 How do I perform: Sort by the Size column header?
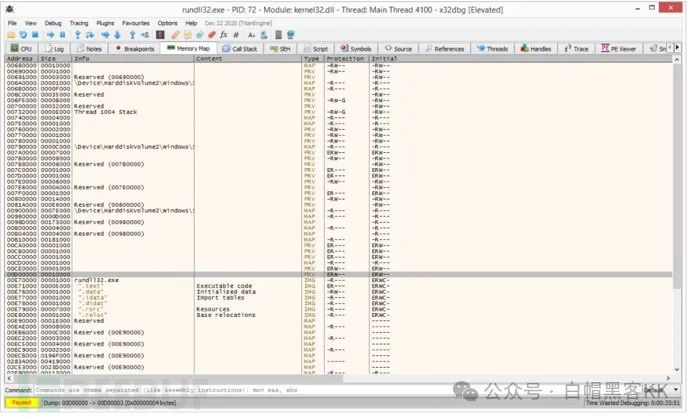click(55, 59)
